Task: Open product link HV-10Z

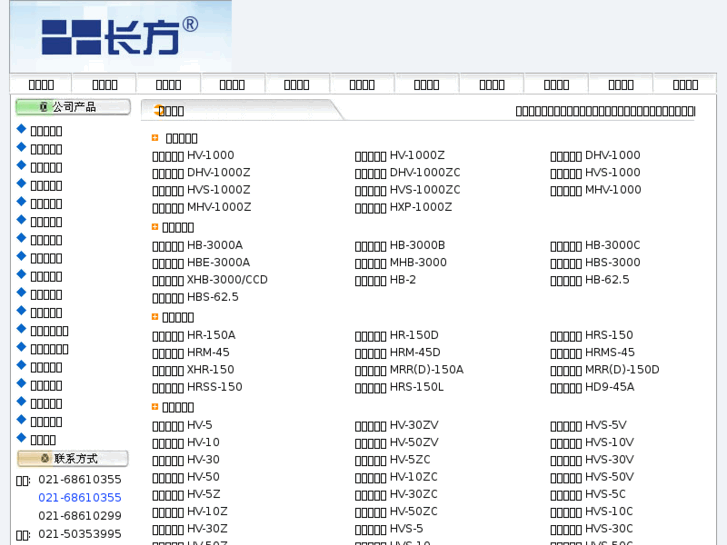Action: [x=190, y=512]
